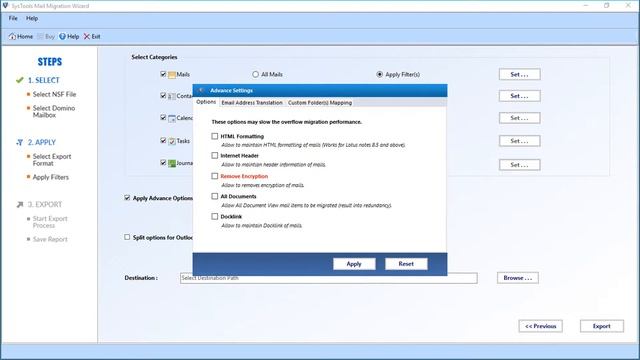Viewport: 640px width, 360px height.
Task: Uncheck the Journal category checkbox
Action: click(x=163, y=162)
